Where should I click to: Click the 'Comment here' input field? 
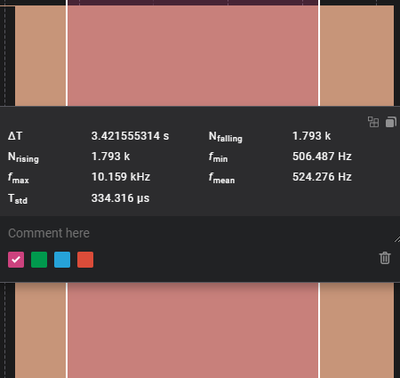click(x=200, y=233)
